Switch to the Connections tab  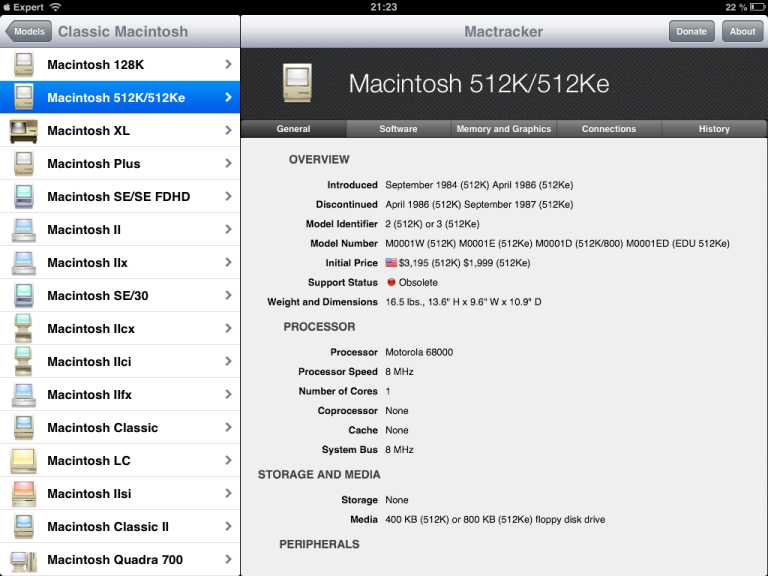(x=609, y=129)
